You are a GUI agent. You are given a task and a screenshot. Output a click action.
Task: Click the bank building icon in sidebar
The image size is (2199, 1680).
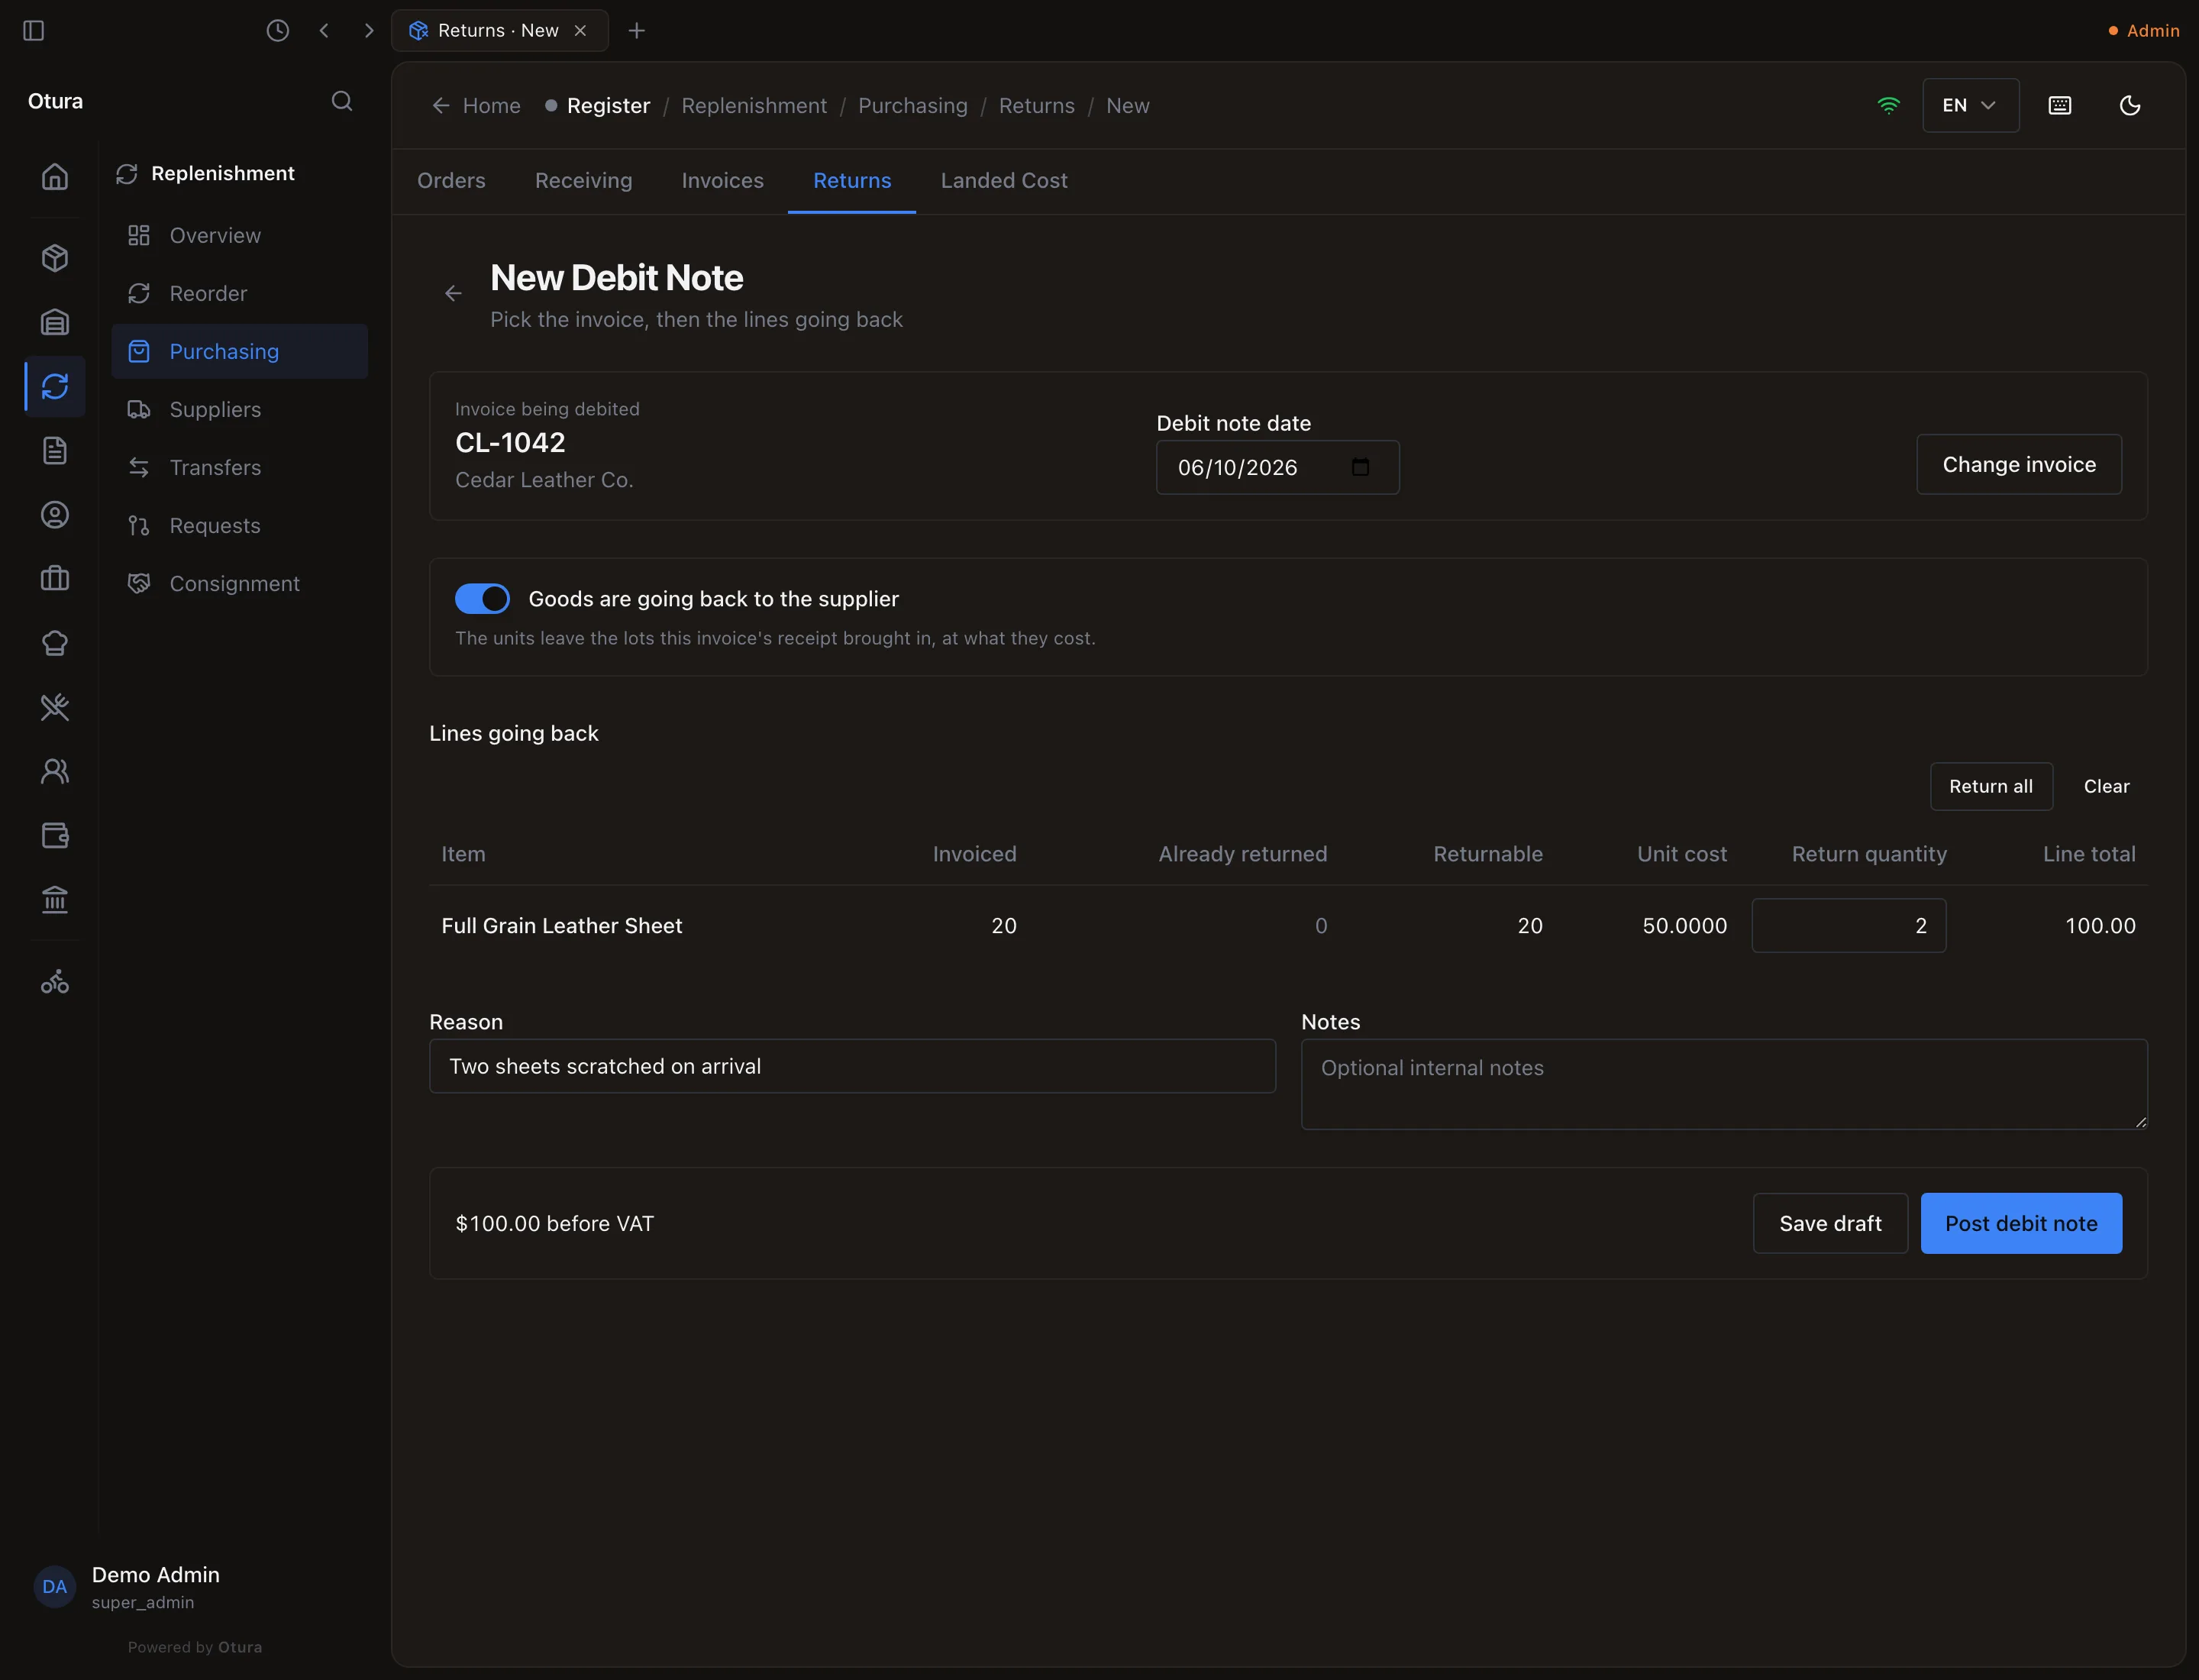point(55,900)
